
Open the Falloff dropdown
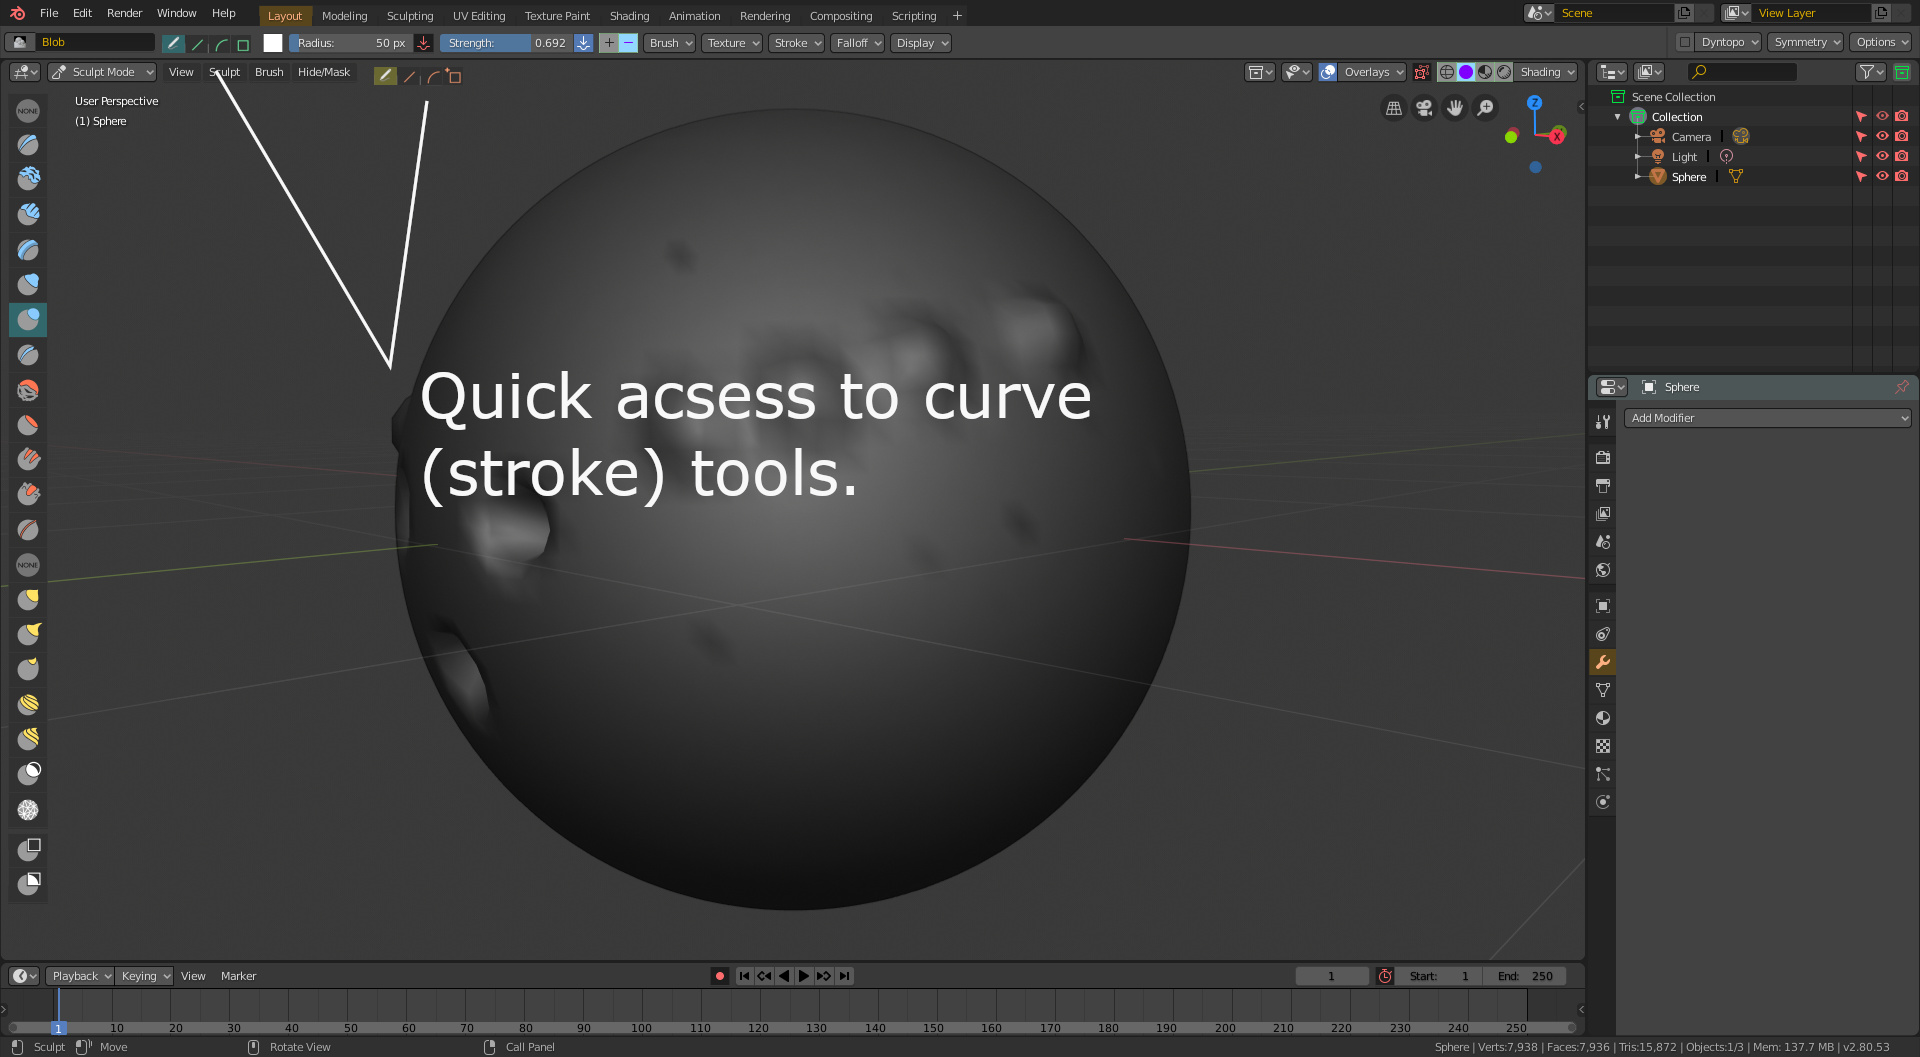click(x=858, y=43)
